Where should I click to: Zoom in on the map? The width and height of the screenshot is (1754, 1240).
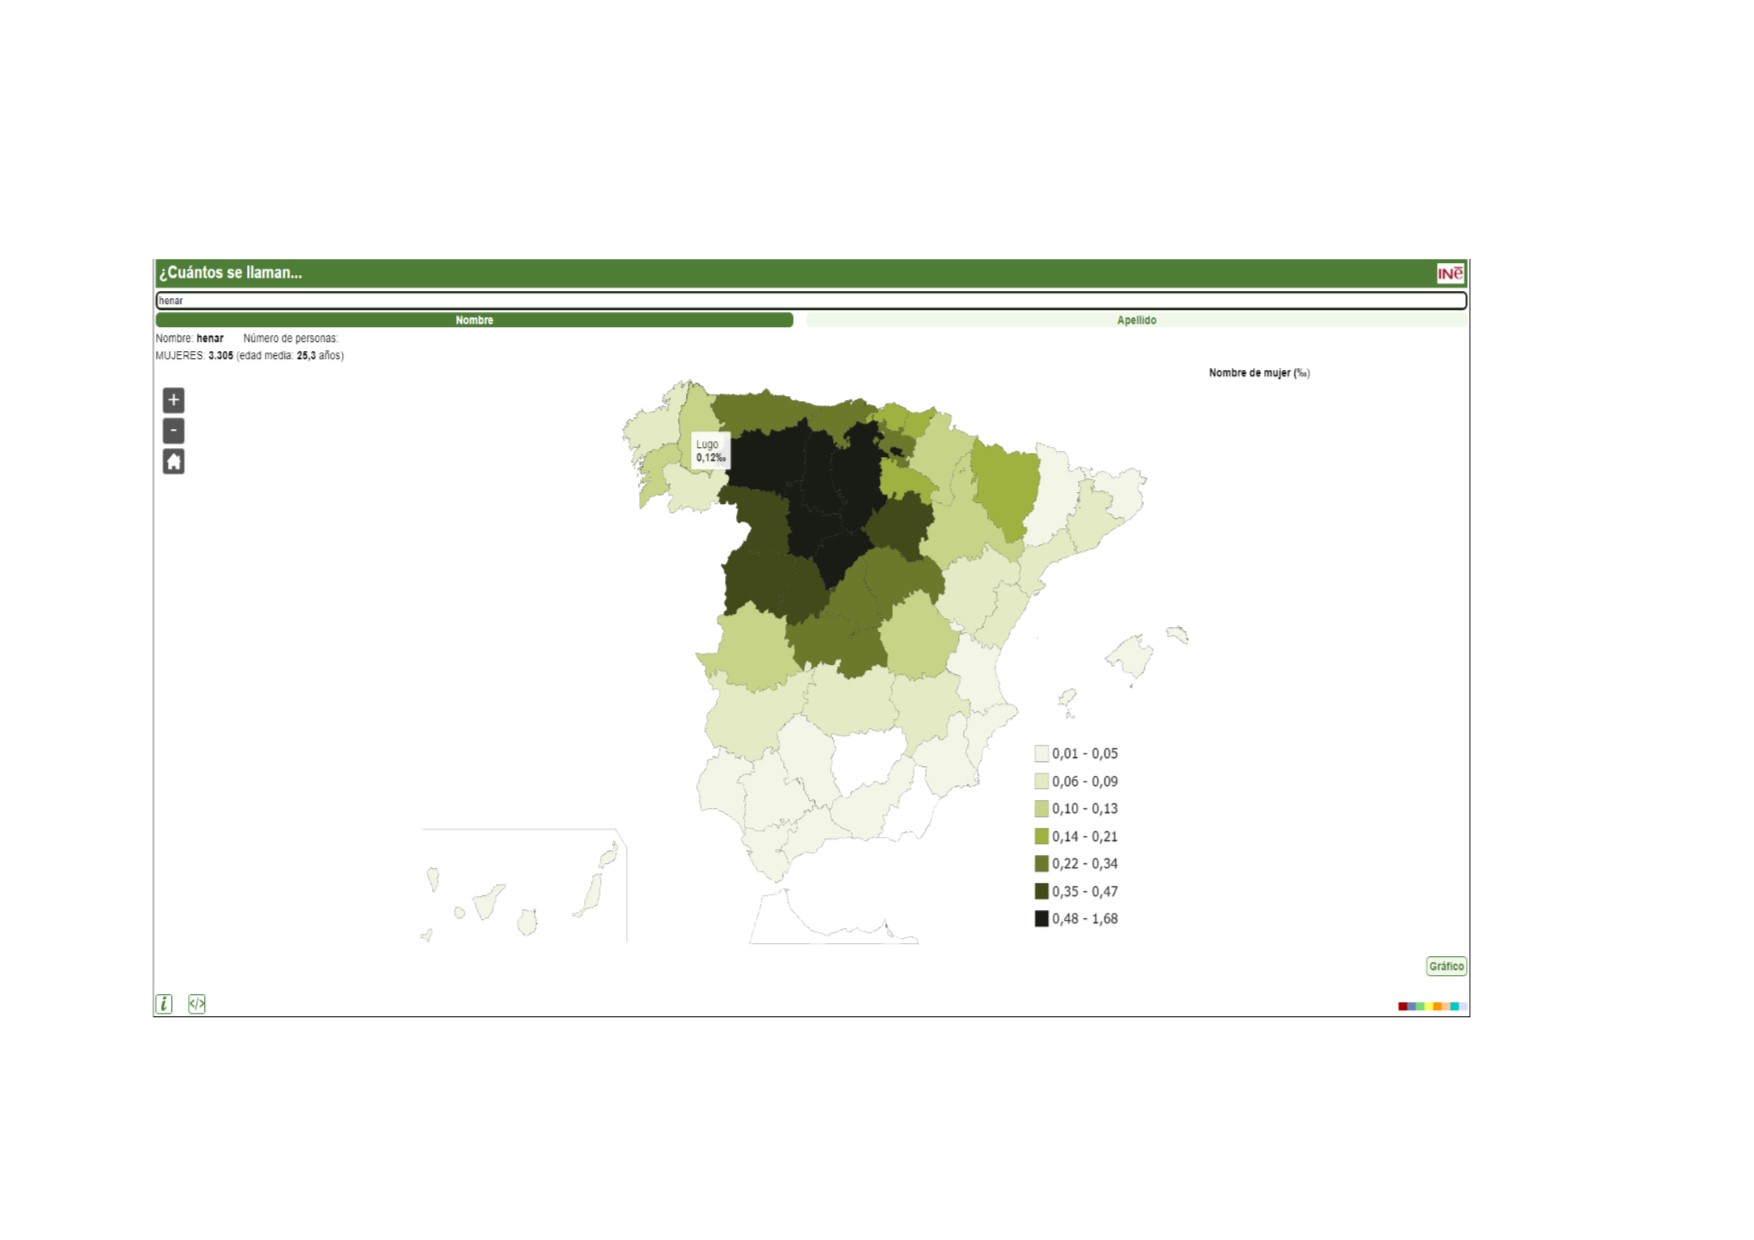(x=173, y=400)
